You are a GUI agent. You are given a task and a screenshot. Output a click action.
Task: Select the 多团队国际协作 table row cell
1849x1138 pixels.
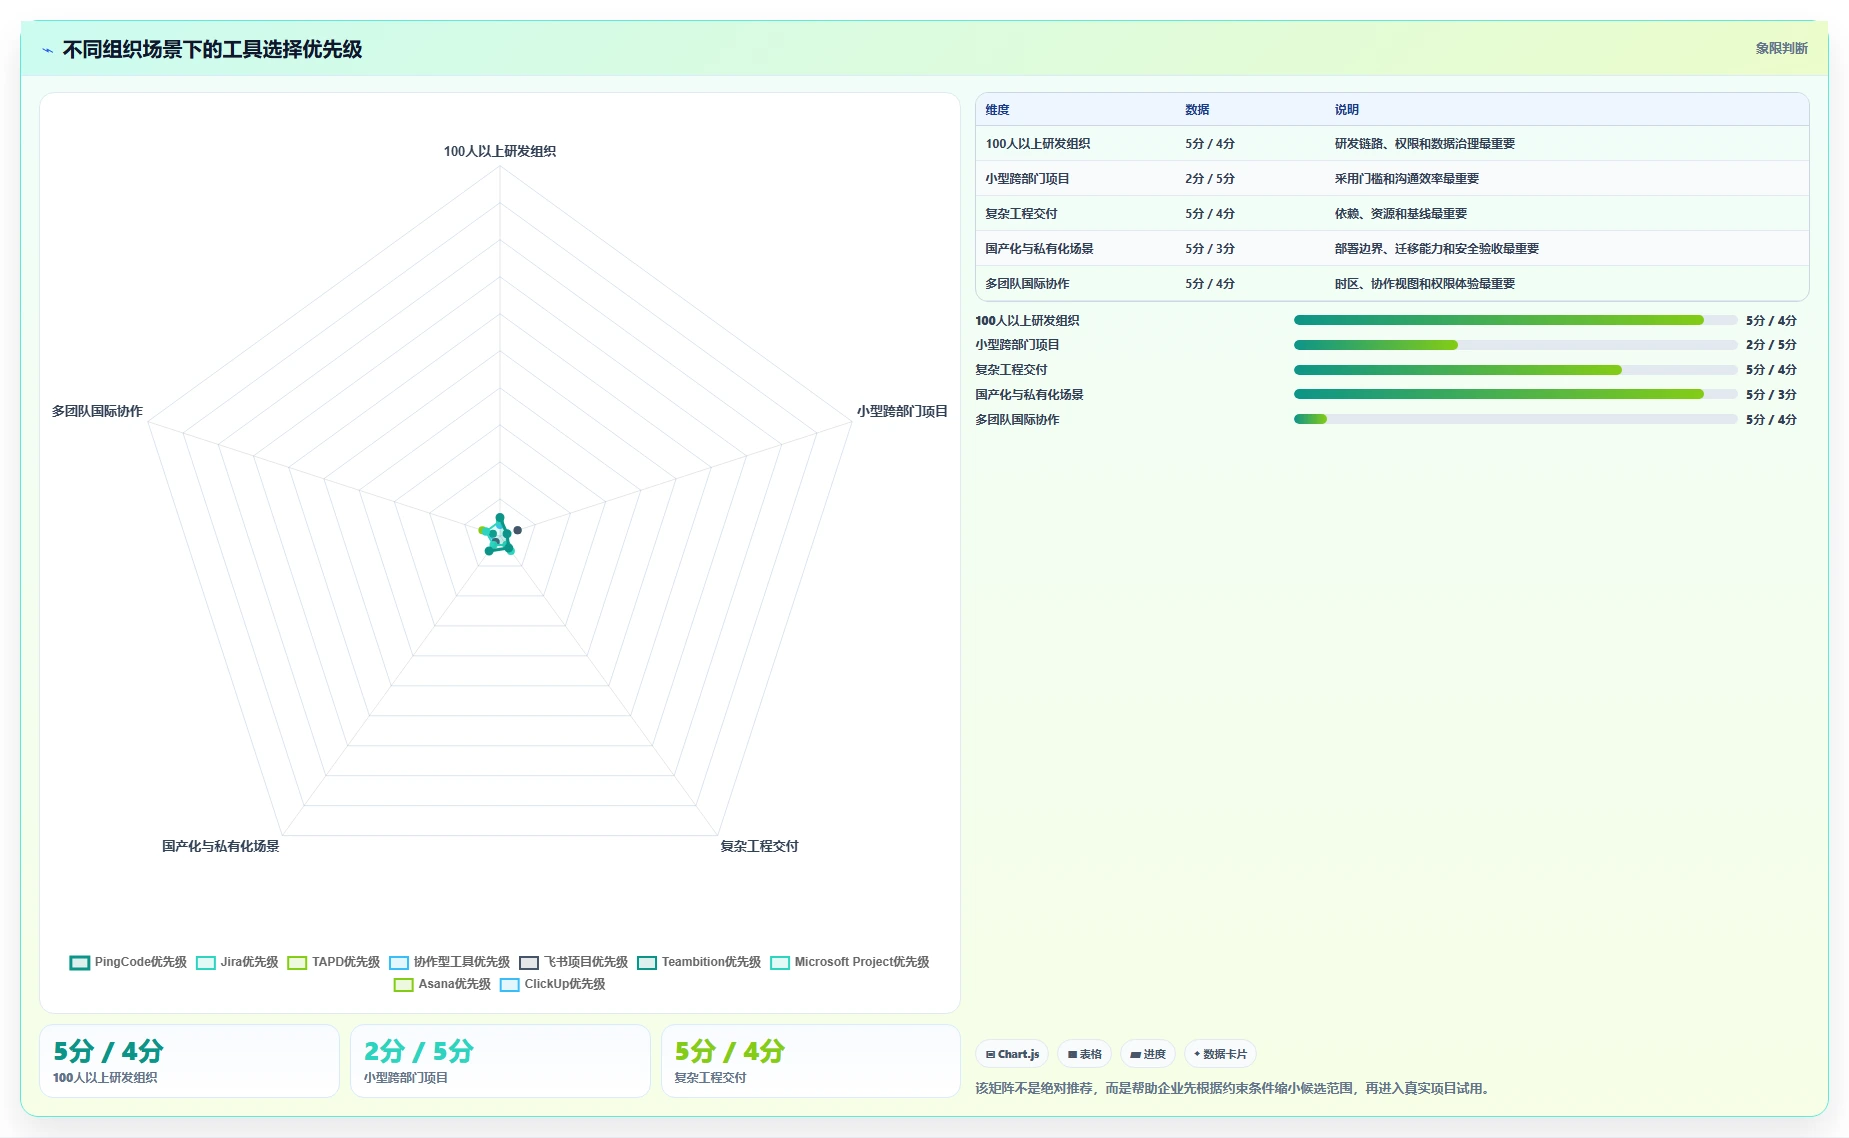[x=1027, y=284]
